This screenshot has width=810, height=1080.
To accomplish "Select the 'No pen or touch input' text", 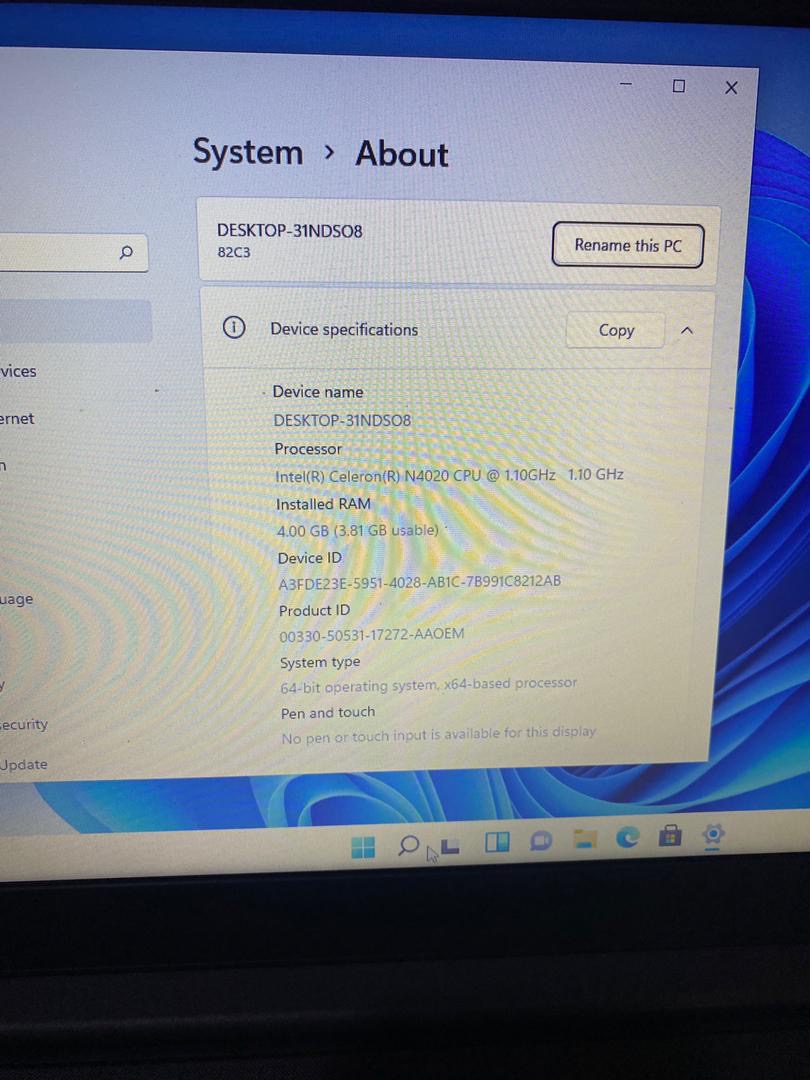I will click(x=439, y=735).
